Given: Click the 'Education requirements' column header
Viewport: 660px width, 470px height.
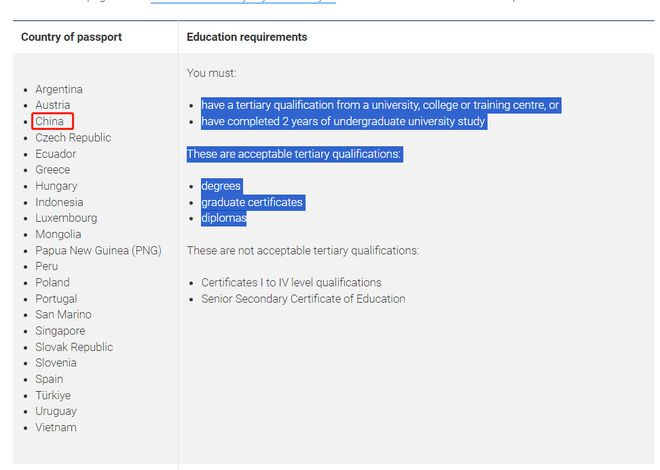Looking at the screenshot, I should tap(247, 37).
